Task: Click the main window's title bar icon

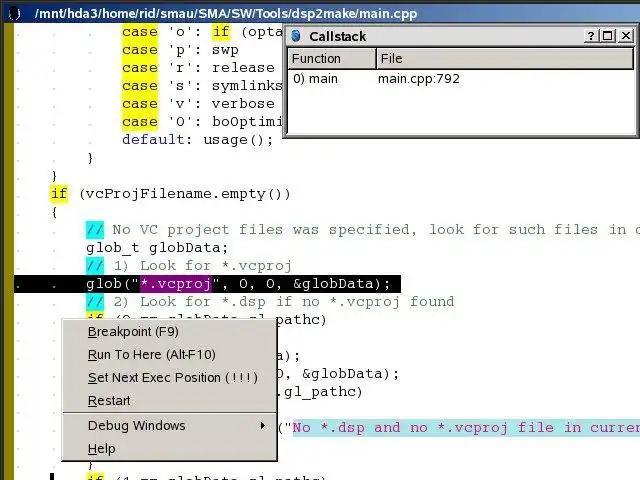Action: tap(14, 13)
